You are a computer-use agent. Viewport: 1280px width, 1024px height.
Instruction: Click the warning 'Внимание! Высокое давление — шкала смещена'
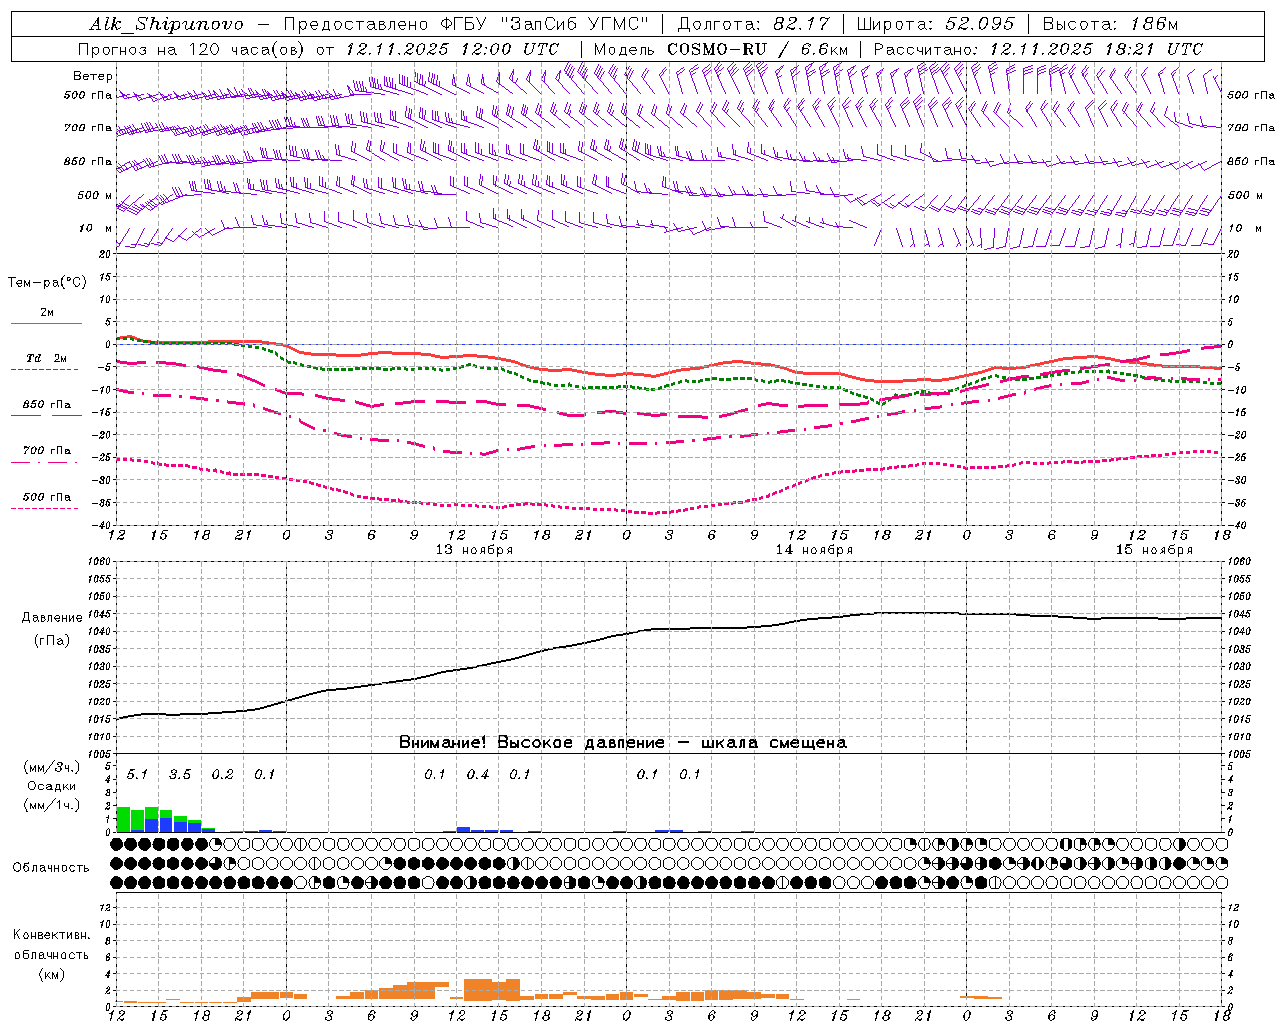click(x=622, y=743)
